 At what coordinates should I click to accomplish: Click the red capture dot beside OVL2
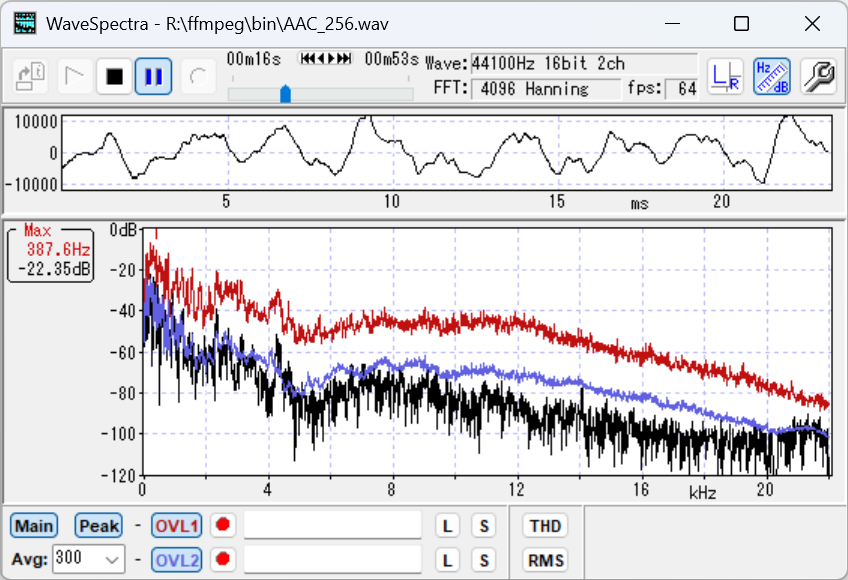click(223, 559)
